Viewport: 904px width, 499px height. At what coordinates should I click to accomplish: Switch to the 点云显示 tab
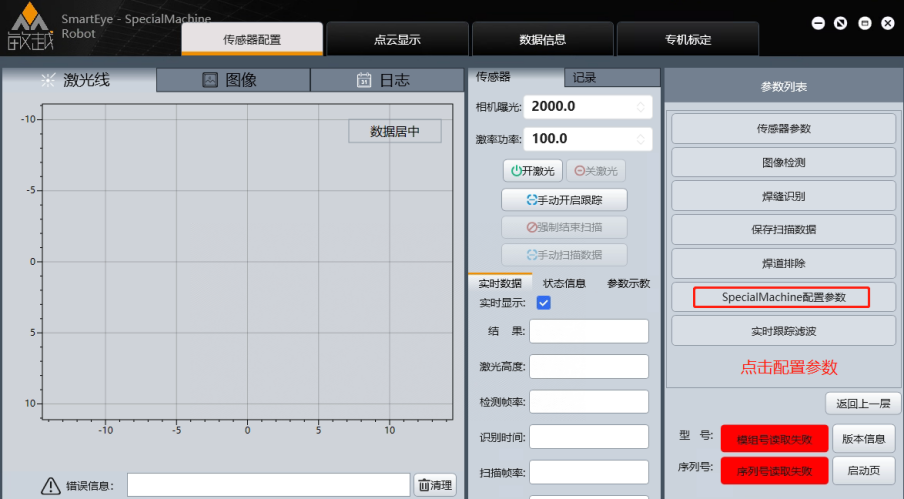pos(397,40)
